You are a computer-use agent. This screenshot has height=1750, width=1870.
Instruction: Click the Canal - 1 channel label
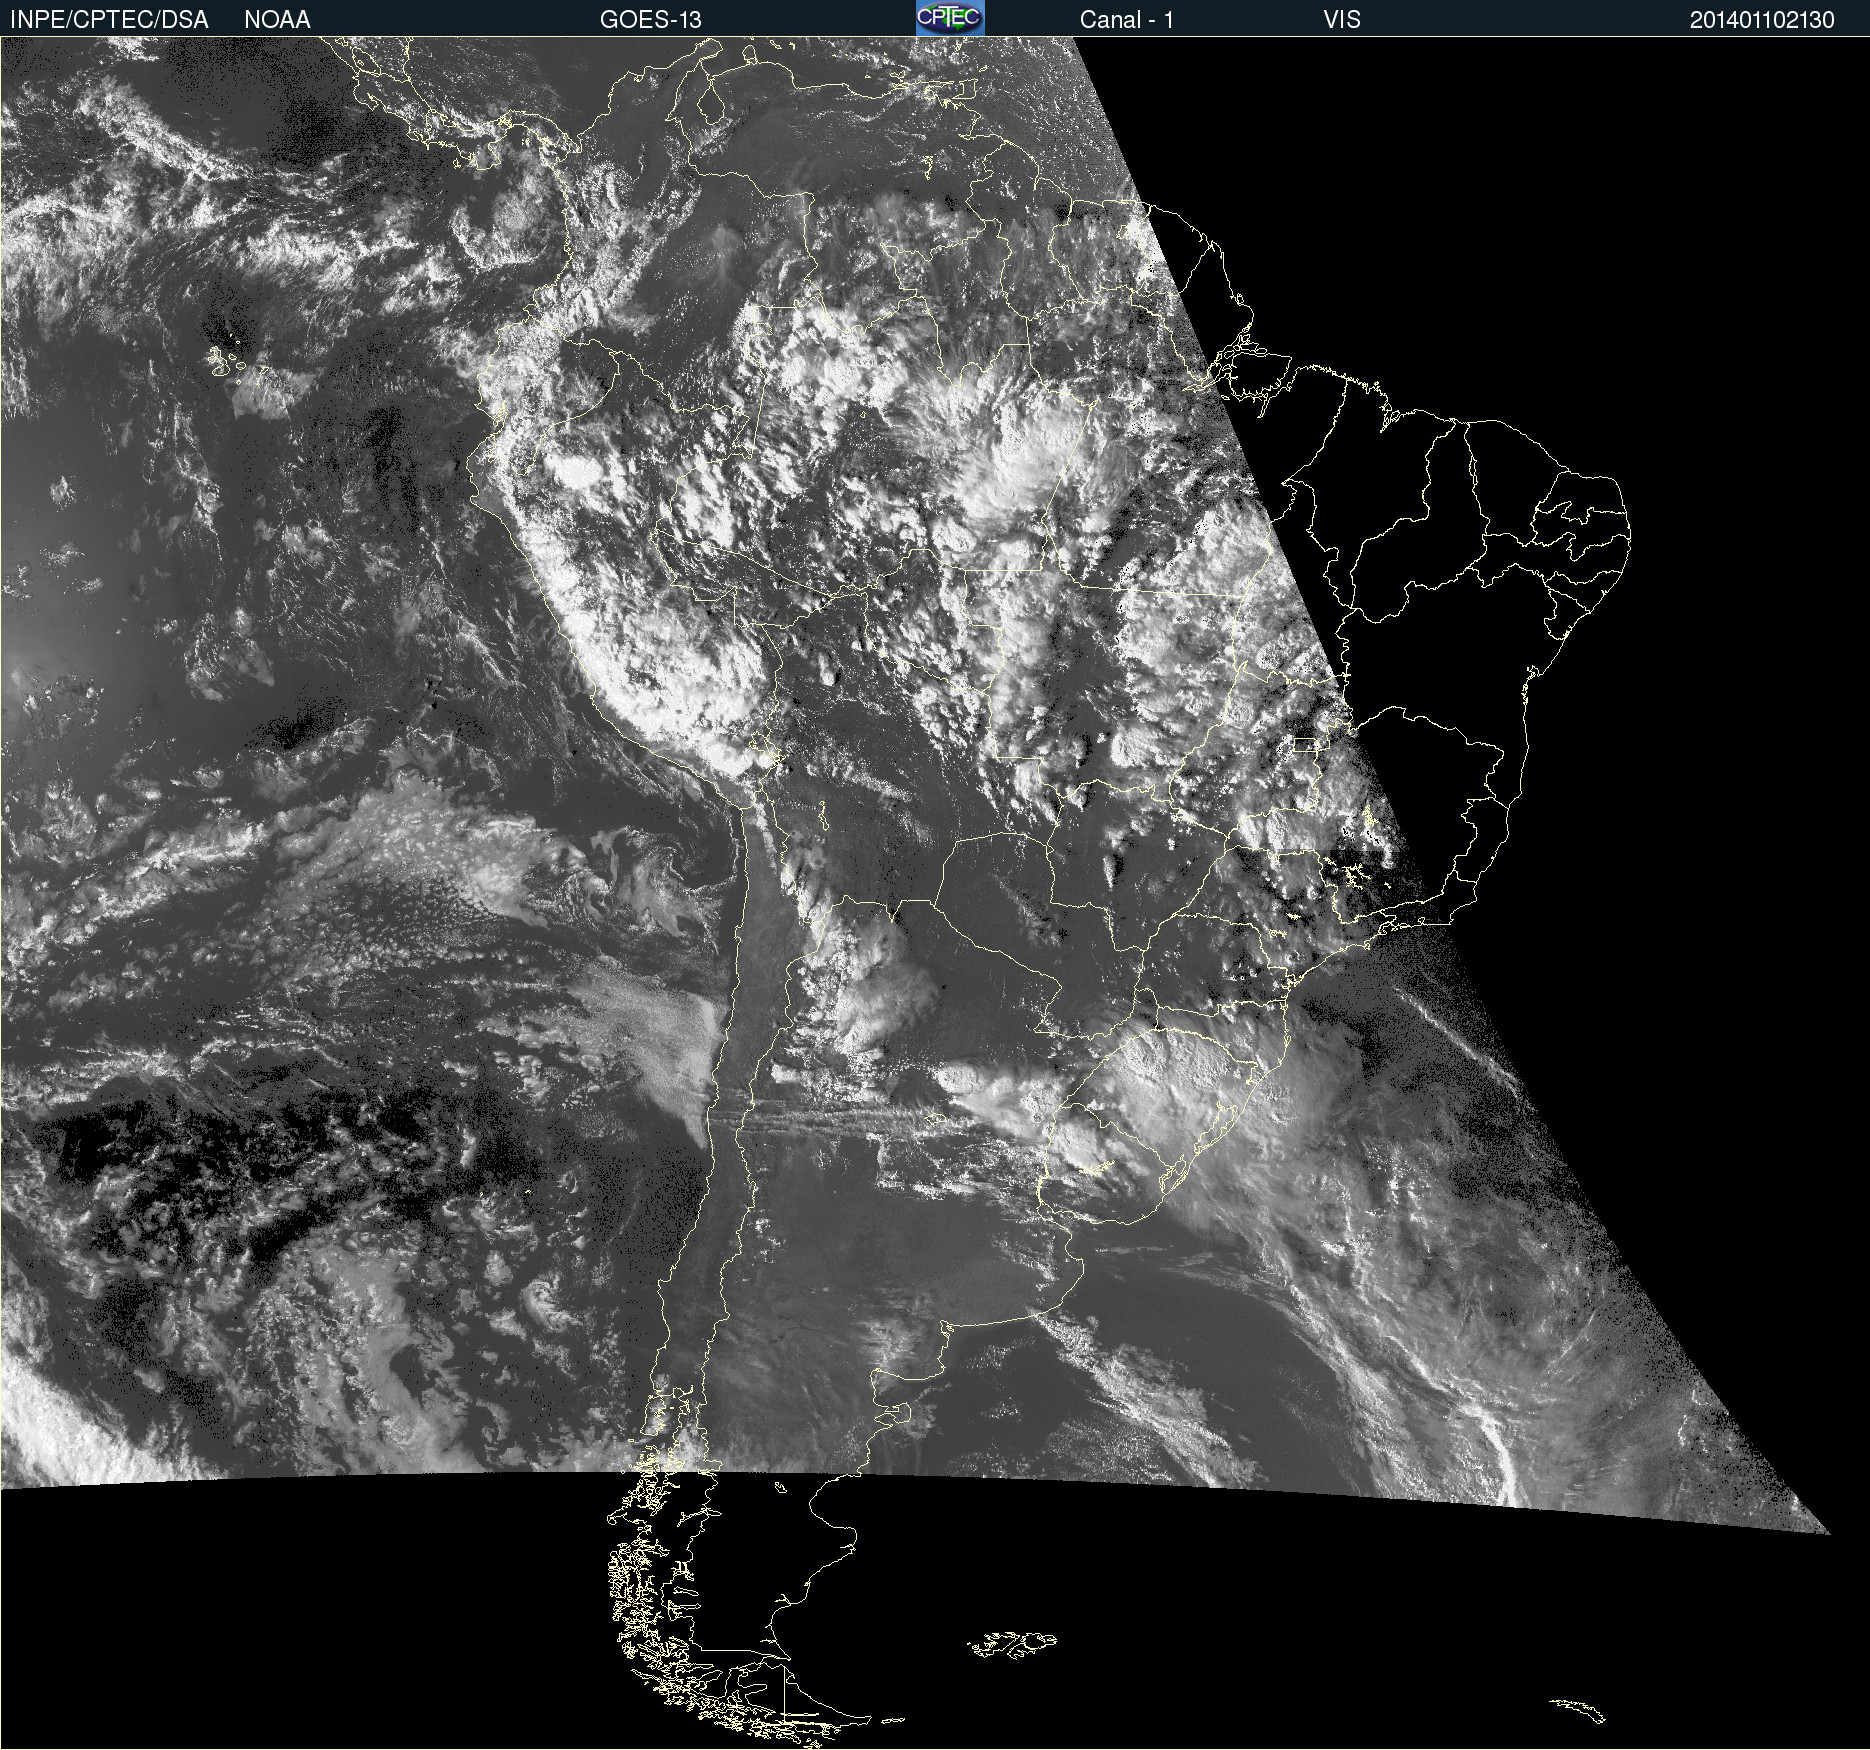tap(1127, 20)
